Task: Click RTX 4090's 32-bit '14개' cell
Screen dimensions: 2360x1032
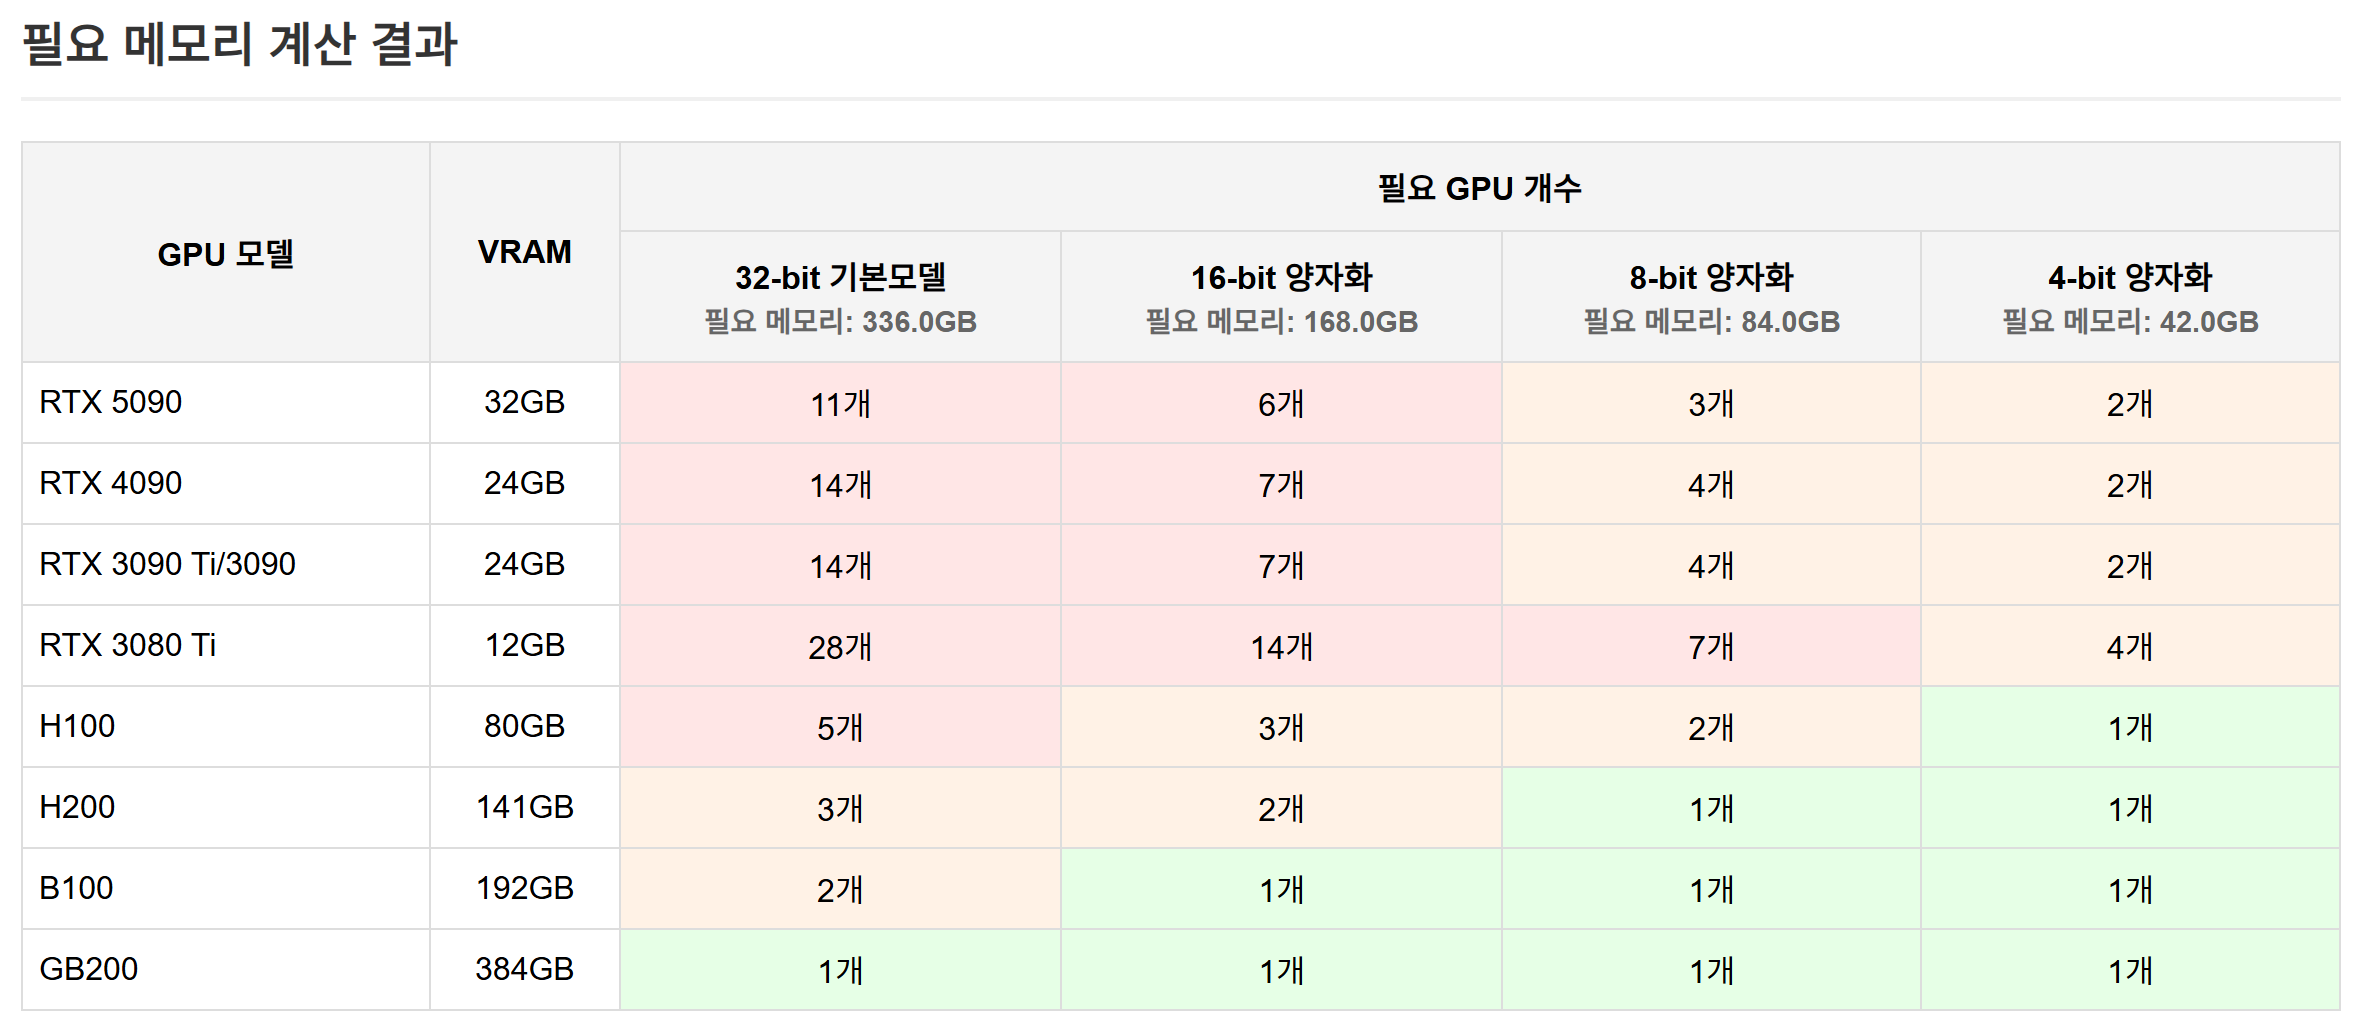Action: pos(841,484)
